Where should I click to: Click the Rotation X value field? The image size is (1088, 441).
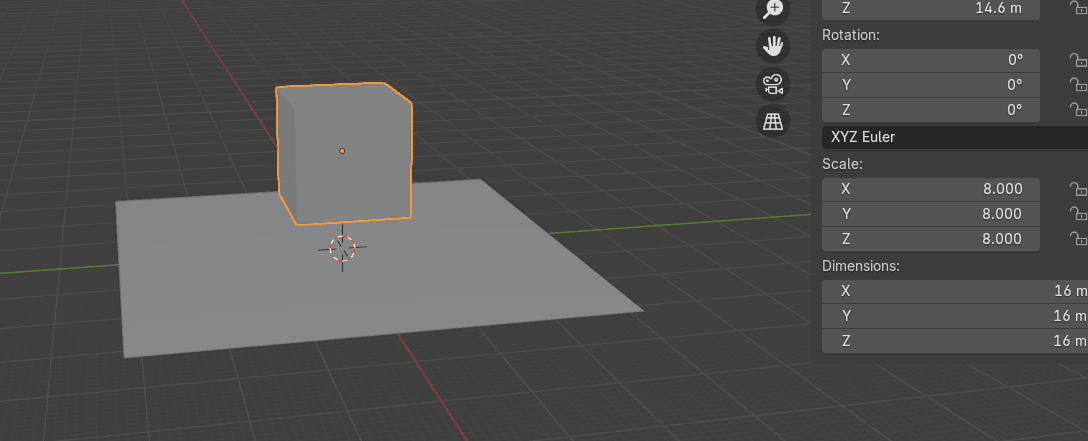click(930, 60)
